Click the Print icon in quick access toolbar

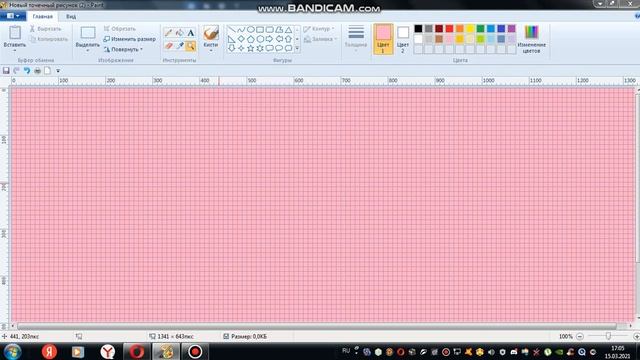[x=38, y=71]
